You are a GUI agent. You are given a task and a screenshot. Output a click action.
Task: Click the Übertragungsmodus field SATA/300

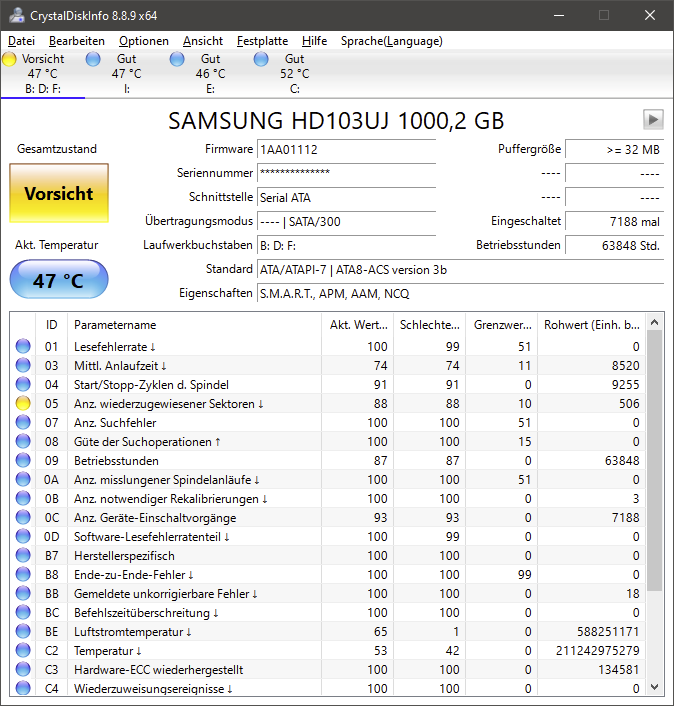346,222
